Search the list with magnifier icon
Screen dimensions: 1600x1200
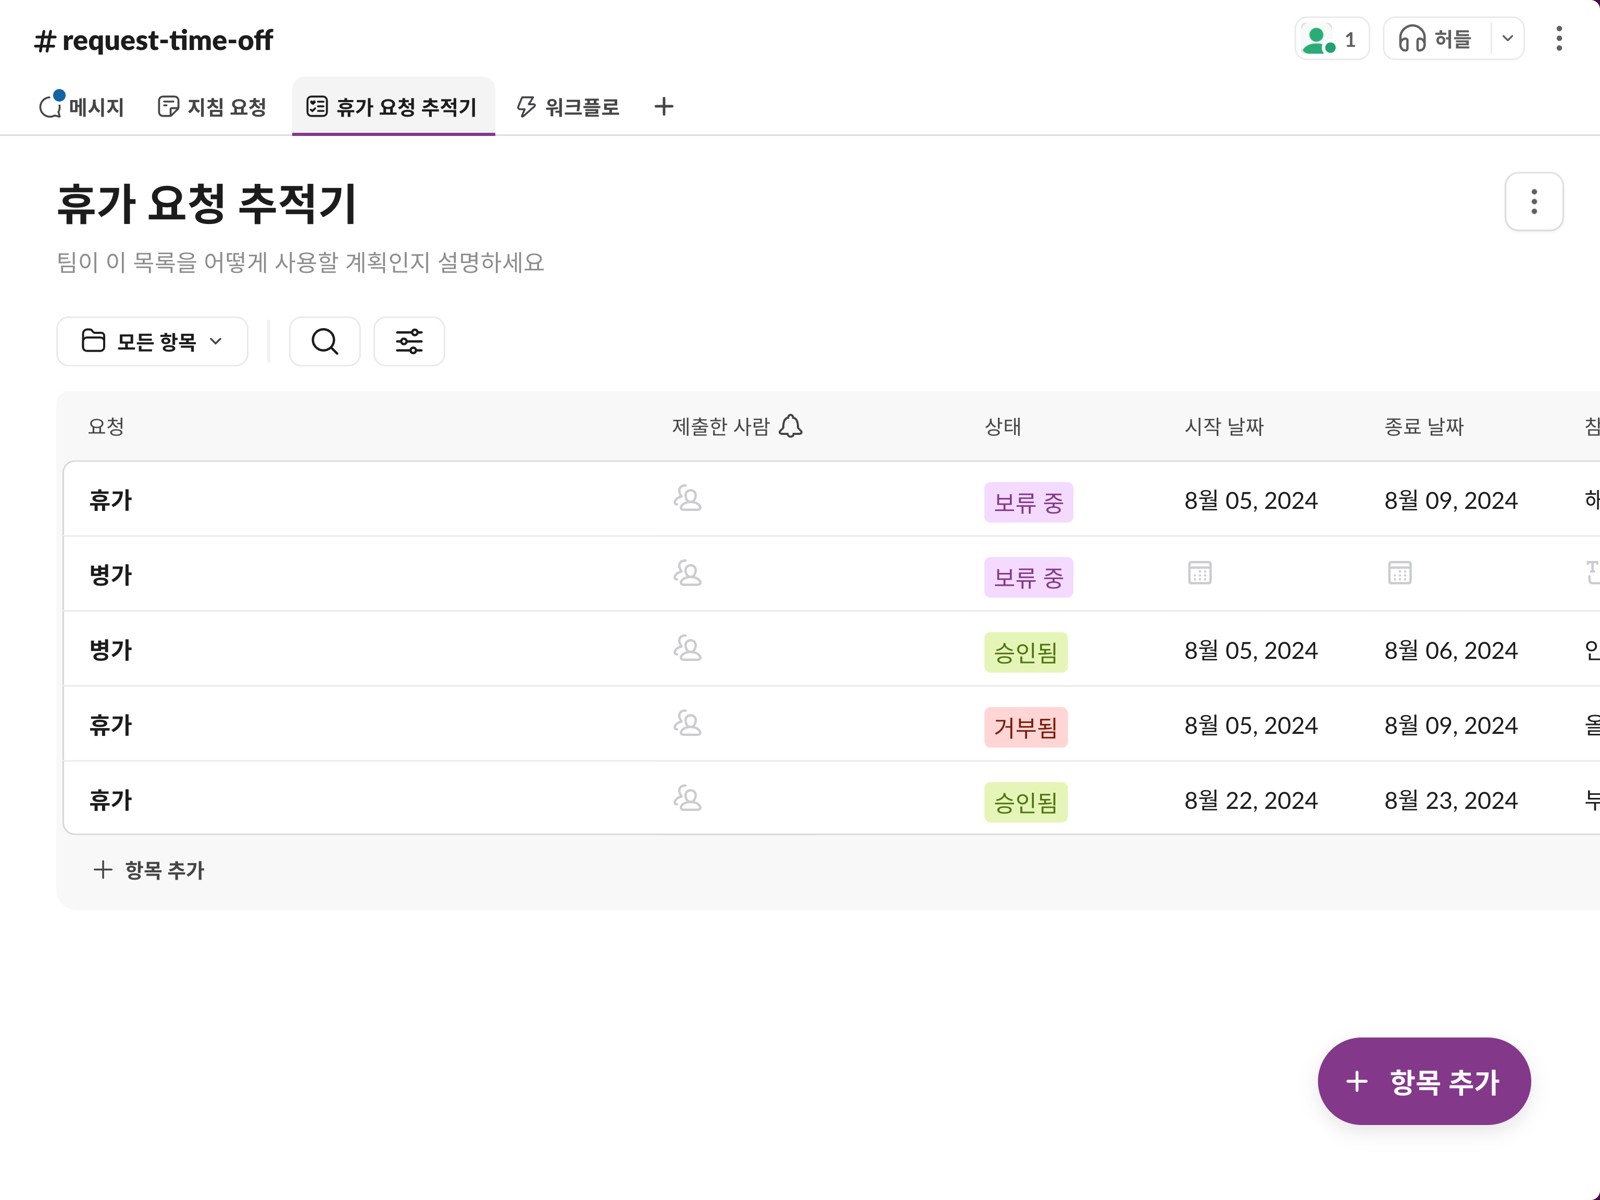point(325,341)
